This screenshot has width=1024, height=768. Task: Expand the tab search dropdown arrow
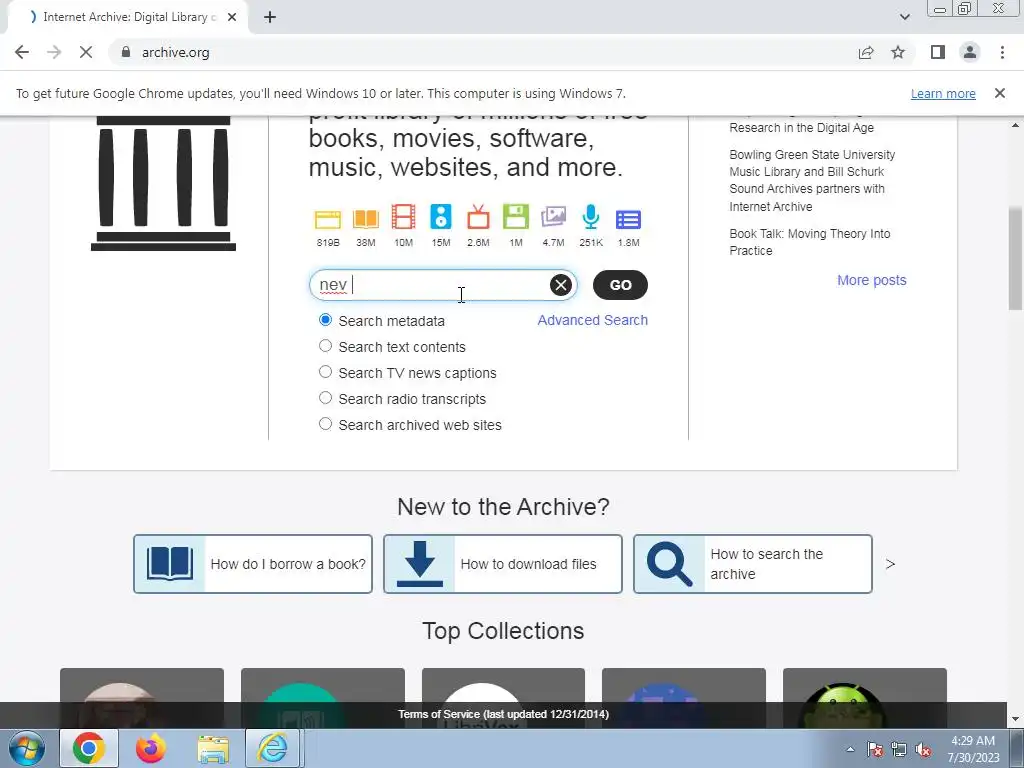coord(904,17)
